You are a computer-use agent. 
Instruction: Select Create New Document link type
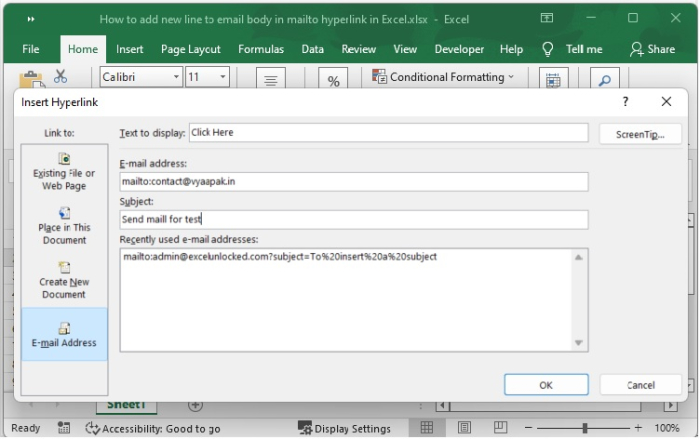(64, 280)
